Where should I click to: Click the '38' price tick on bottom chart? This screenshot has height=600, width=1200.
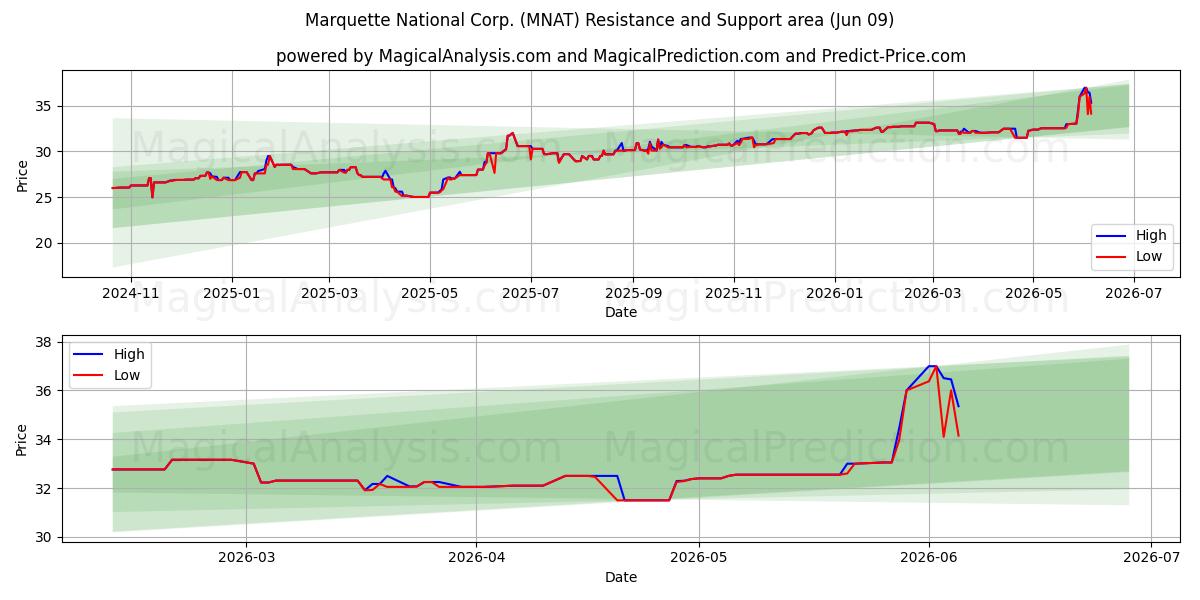click(46, 342)
